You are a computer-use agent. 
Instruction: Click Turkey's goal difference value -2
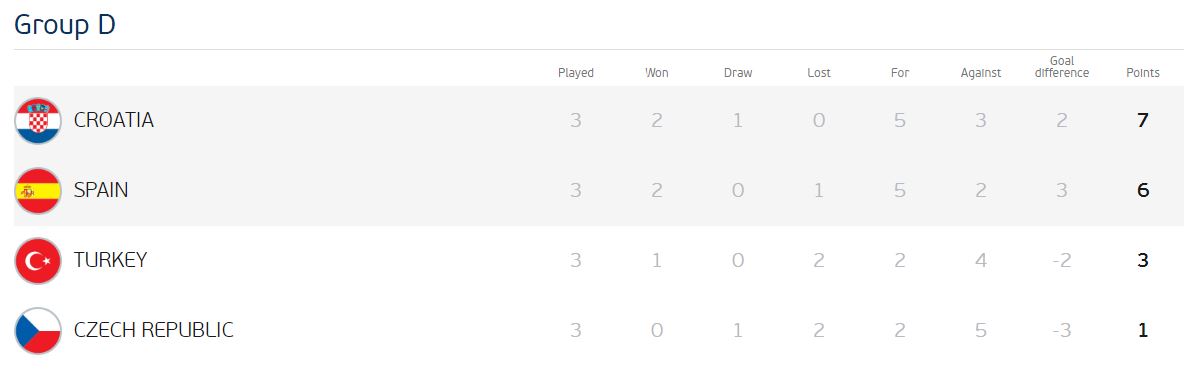(x=1062, y=261)
